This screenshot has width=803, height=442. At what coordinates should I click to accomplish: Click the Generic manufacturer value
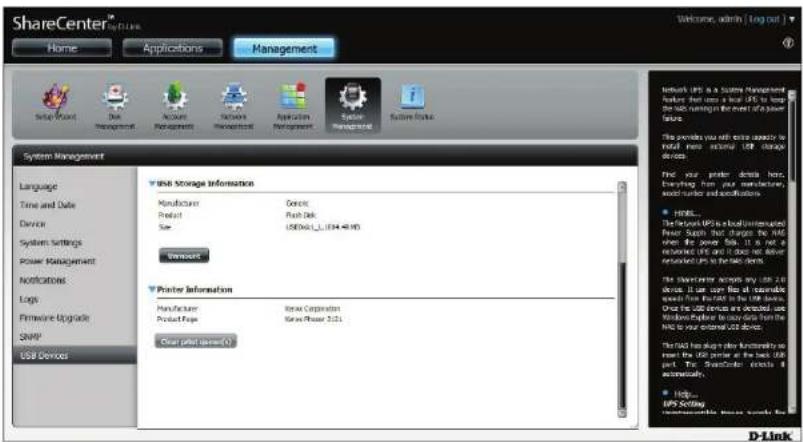297,203
